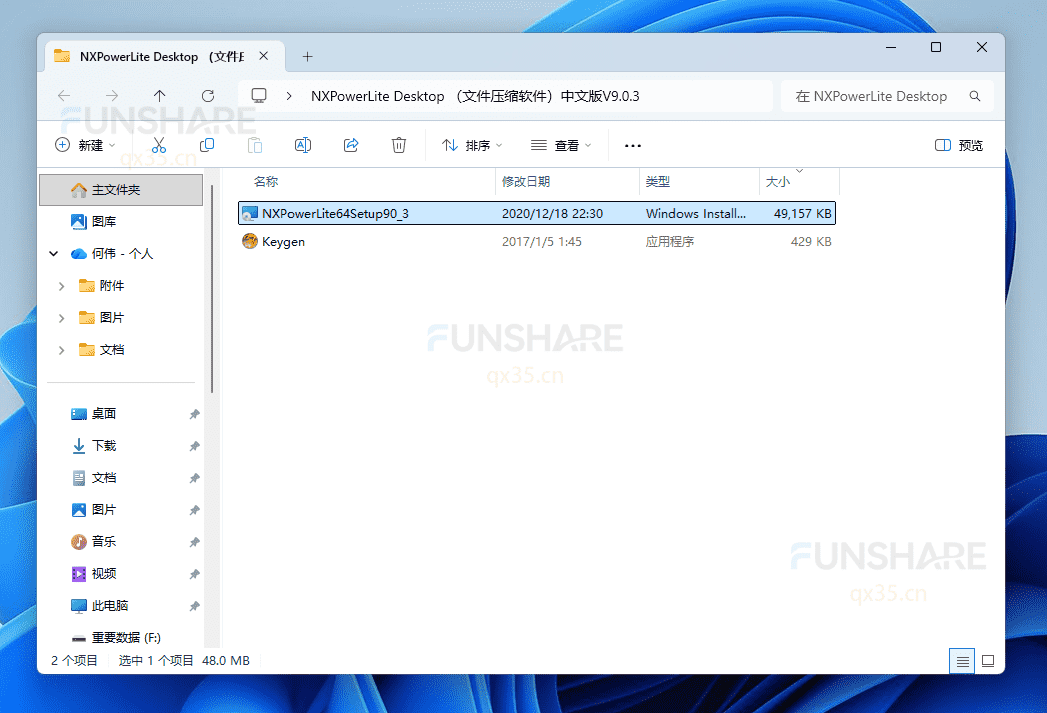
Task: Go up one folder level
Action: (x=160, y=96)
